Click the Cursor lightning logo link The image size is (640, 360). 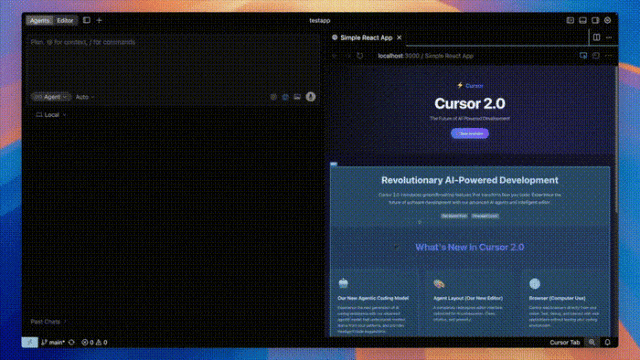(470, 86)
